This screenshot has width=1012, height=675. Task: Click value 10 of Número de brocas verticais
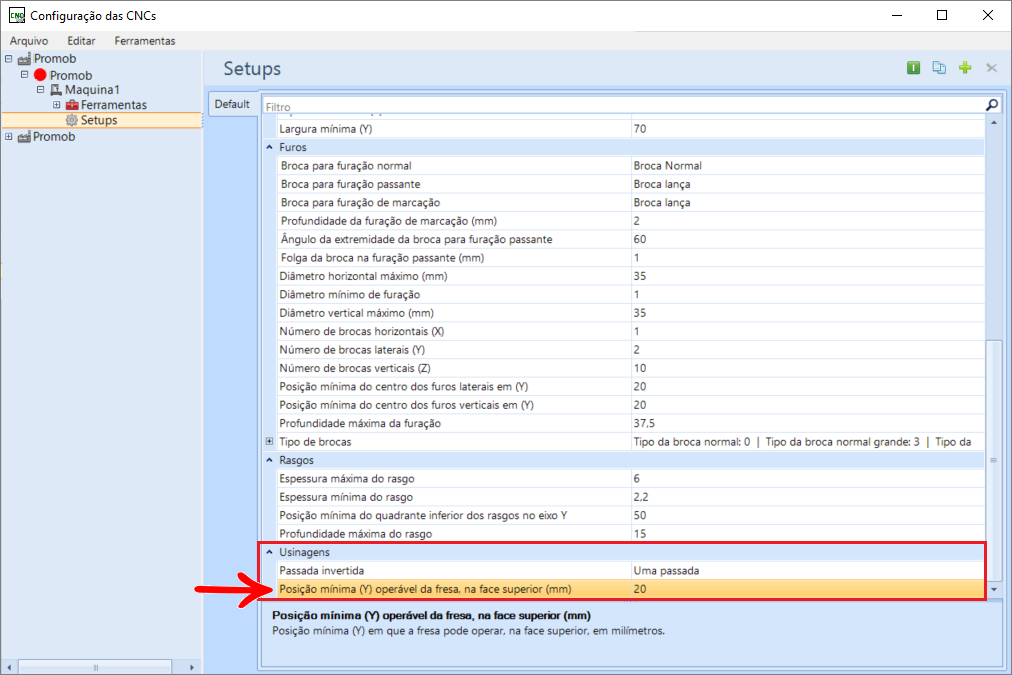pos(807,368)
